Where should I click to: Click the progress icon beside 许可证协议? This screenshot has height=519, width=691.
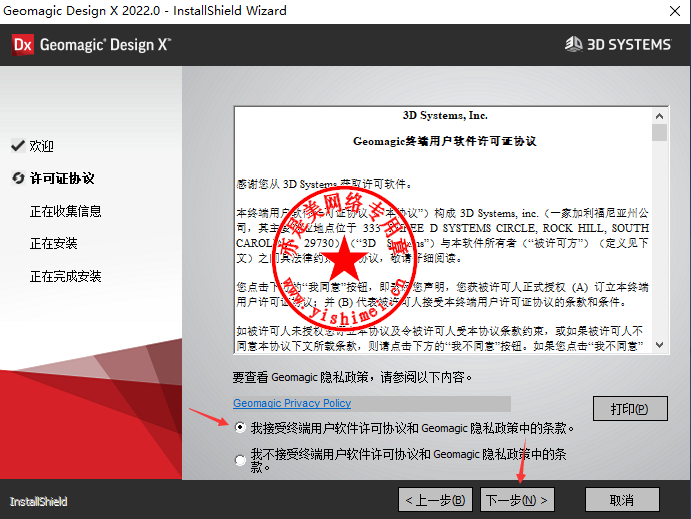18,178
